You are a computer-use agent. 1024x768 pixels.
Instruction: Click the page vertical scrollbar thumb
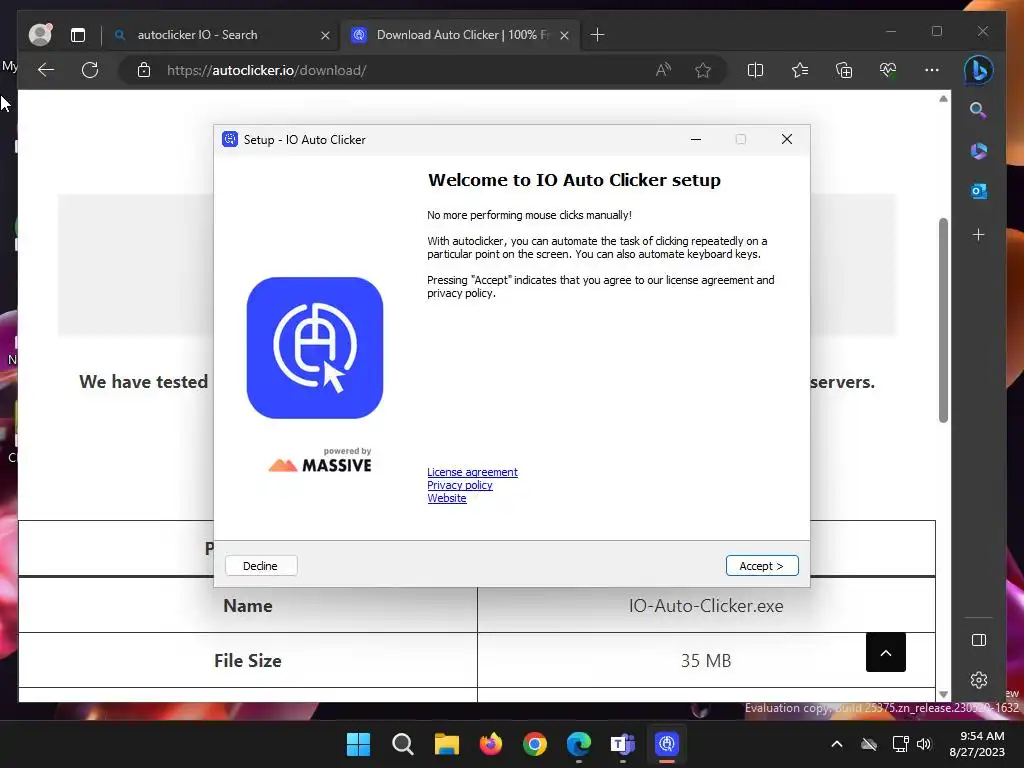coord(943,320)
